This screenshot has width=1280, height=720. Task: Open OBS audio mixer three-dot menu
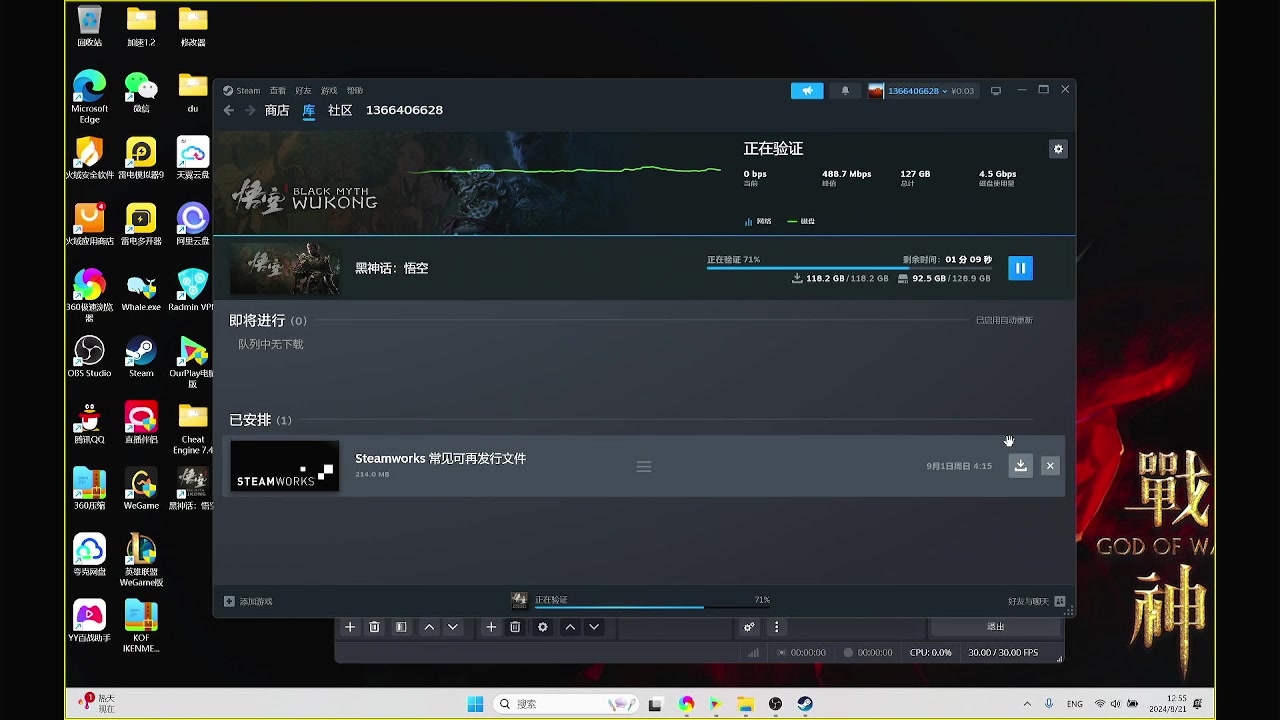(x=776, y=627)
